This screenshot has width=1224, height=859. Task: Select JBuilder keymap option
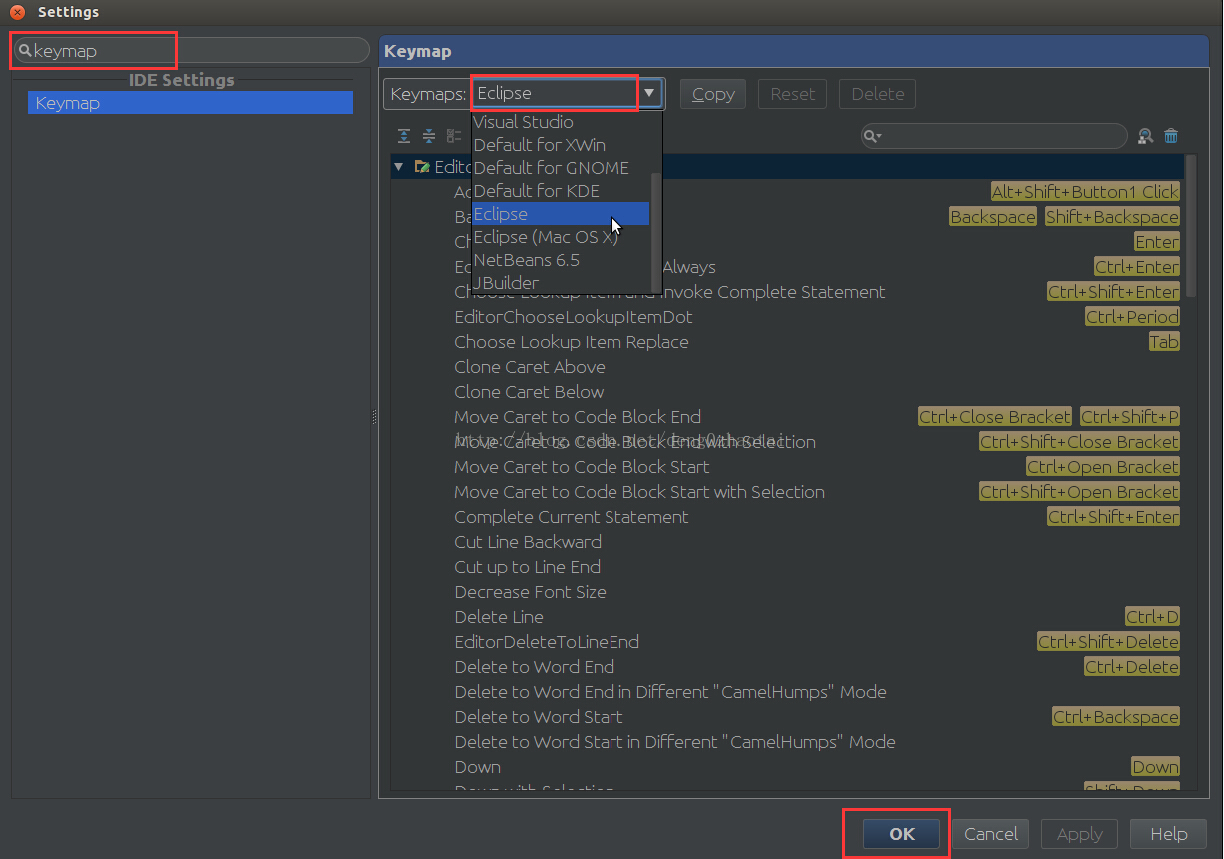pos(560,283)
